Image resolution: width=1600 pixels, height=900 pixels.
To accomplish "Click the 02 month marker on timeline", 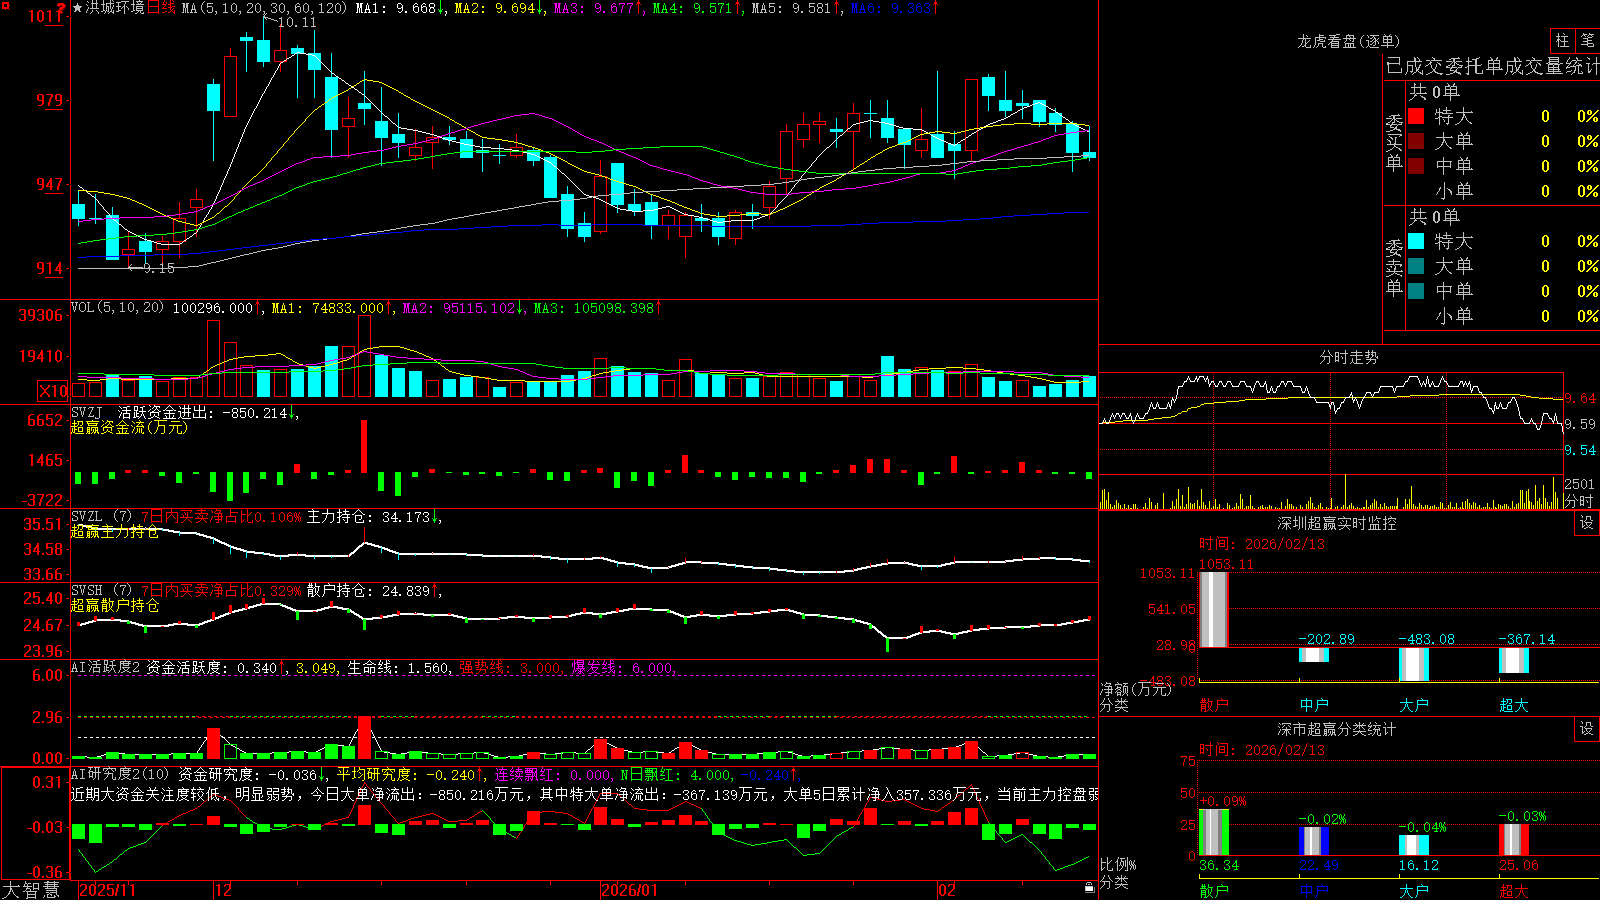I will [947, 890].
